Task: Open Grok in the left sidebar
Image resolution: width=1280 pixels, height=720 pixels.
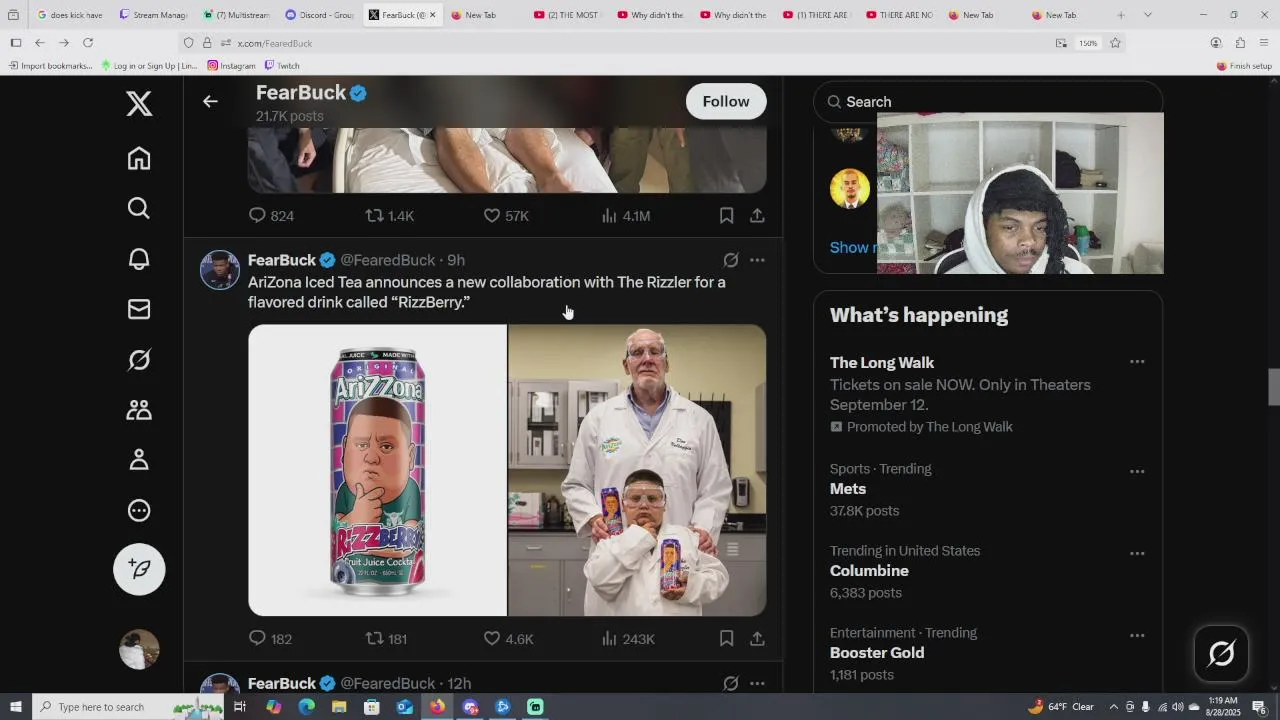Action: click(x=139, y=359)
